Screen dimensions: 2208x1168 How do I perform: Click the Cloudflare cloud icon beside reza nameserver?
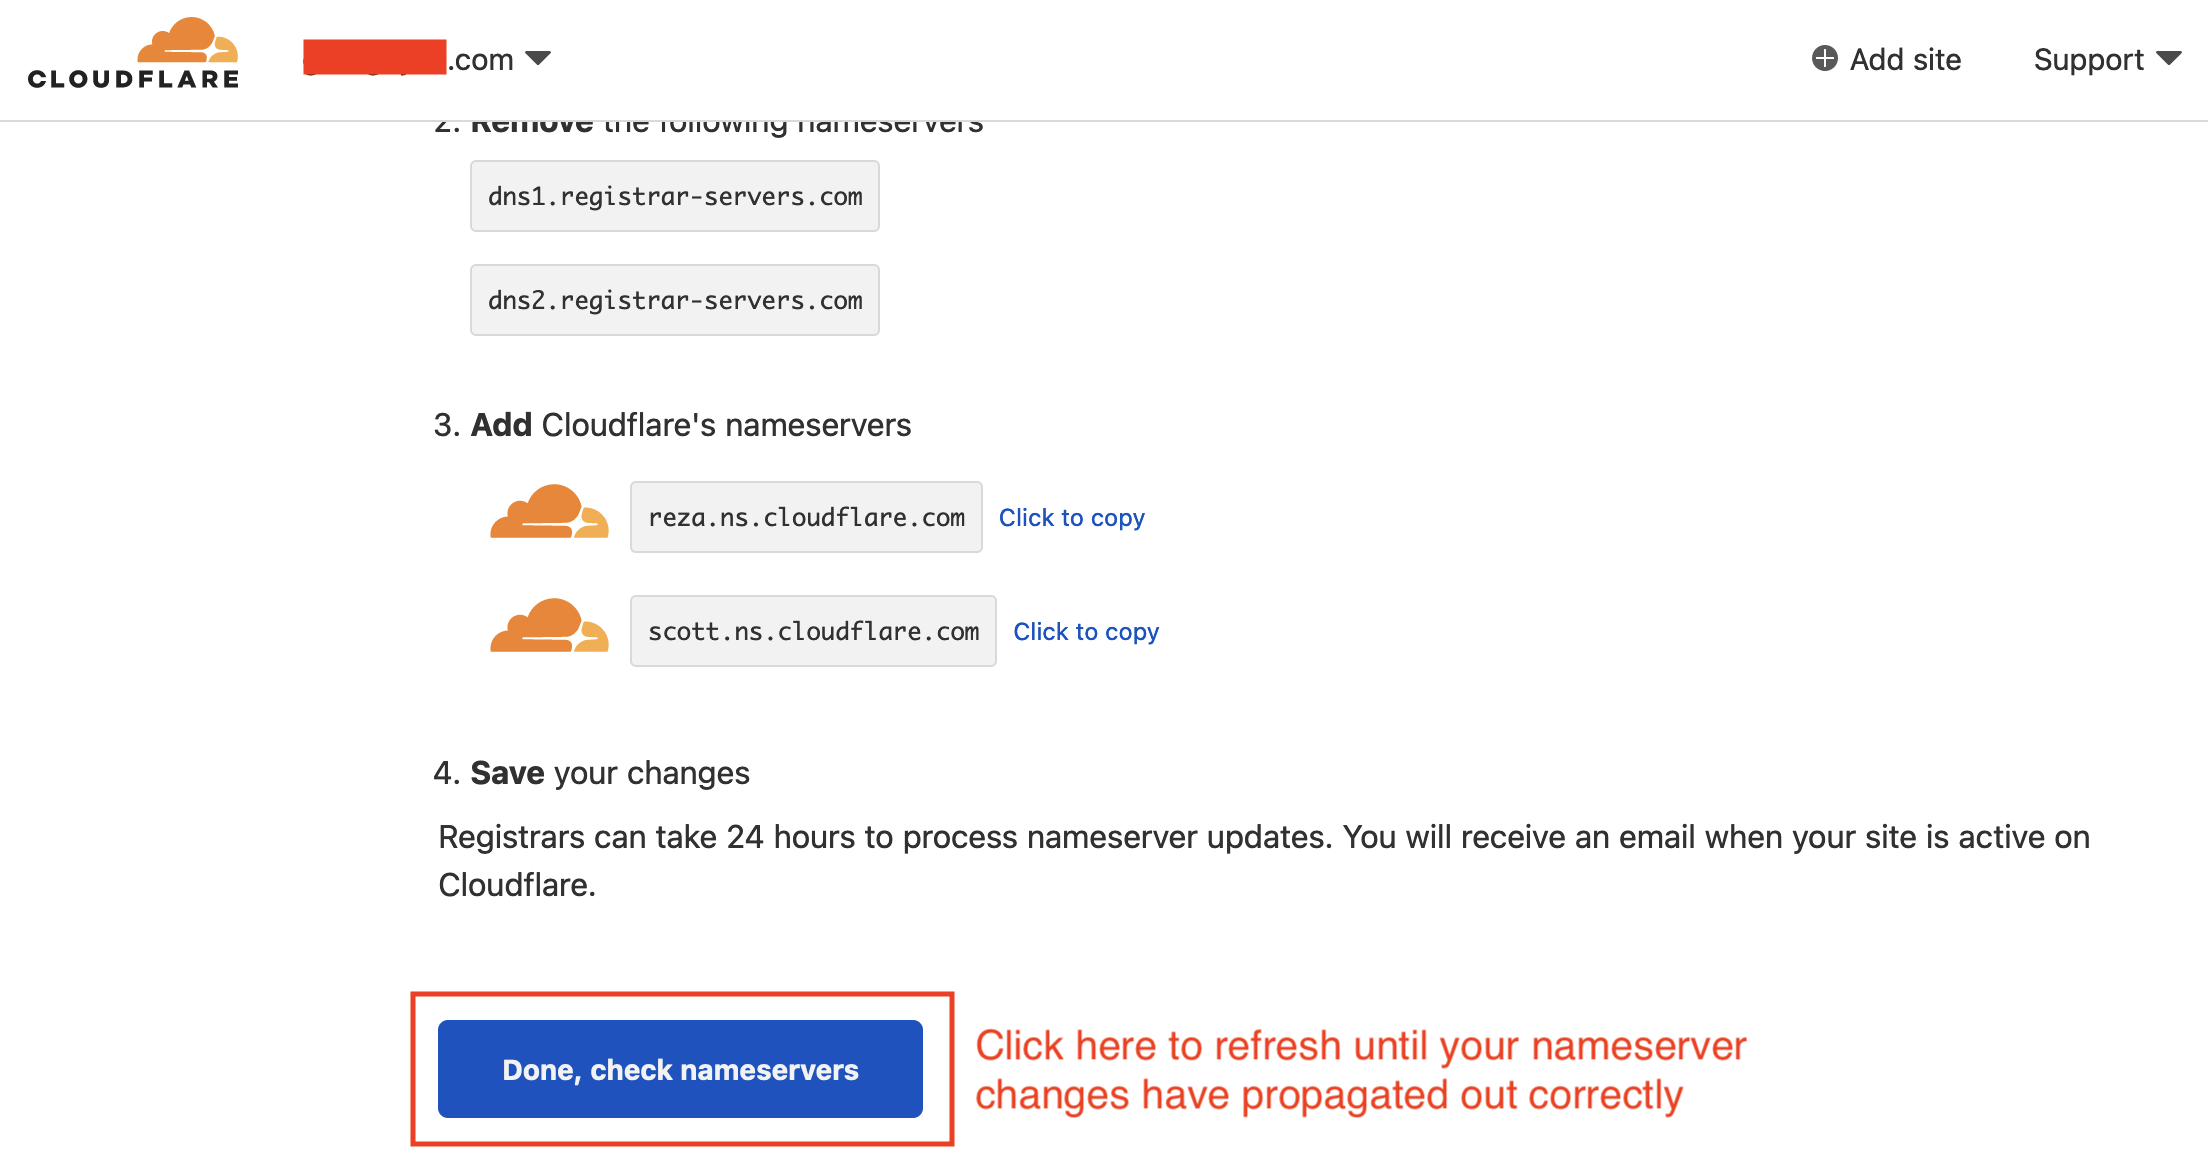click(x=549, y=512)
